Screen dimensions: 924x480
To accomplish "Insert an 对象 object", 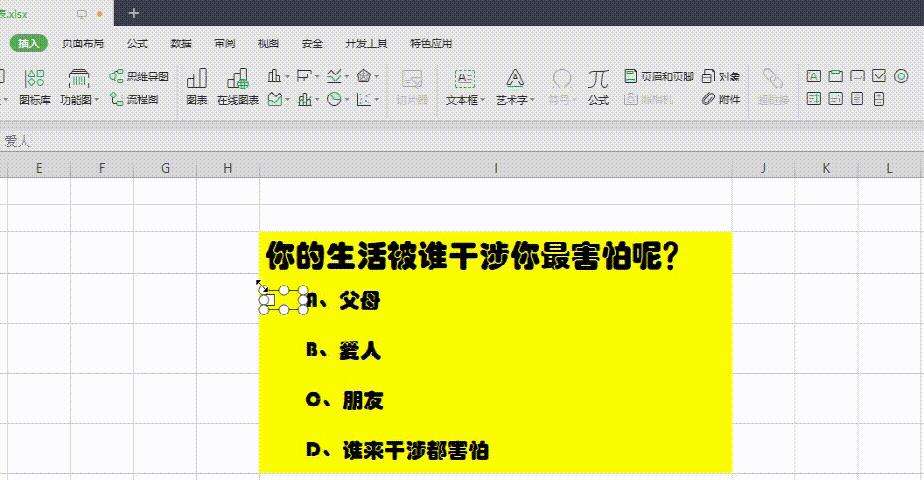I will coord(721,76).
